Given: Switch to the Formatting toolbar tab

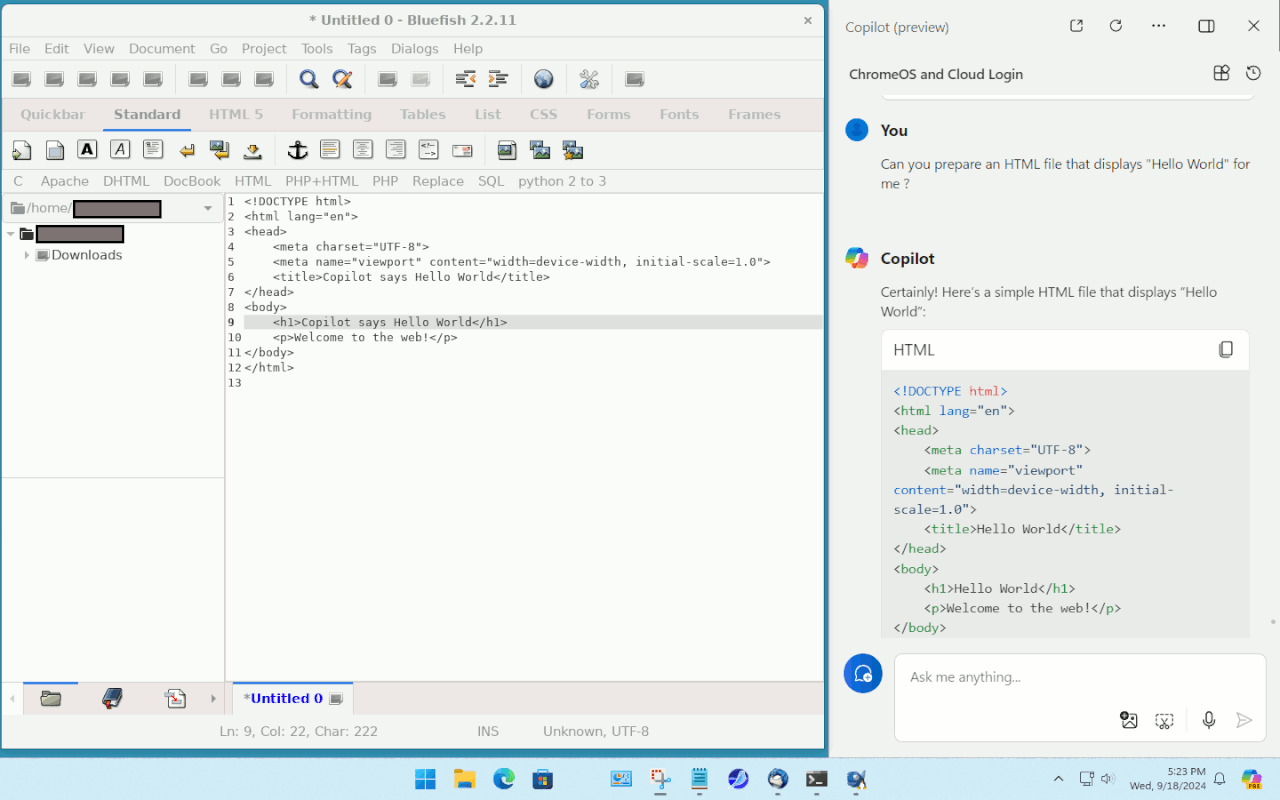Looking at the screenshot, I should (x=332, y=114).
